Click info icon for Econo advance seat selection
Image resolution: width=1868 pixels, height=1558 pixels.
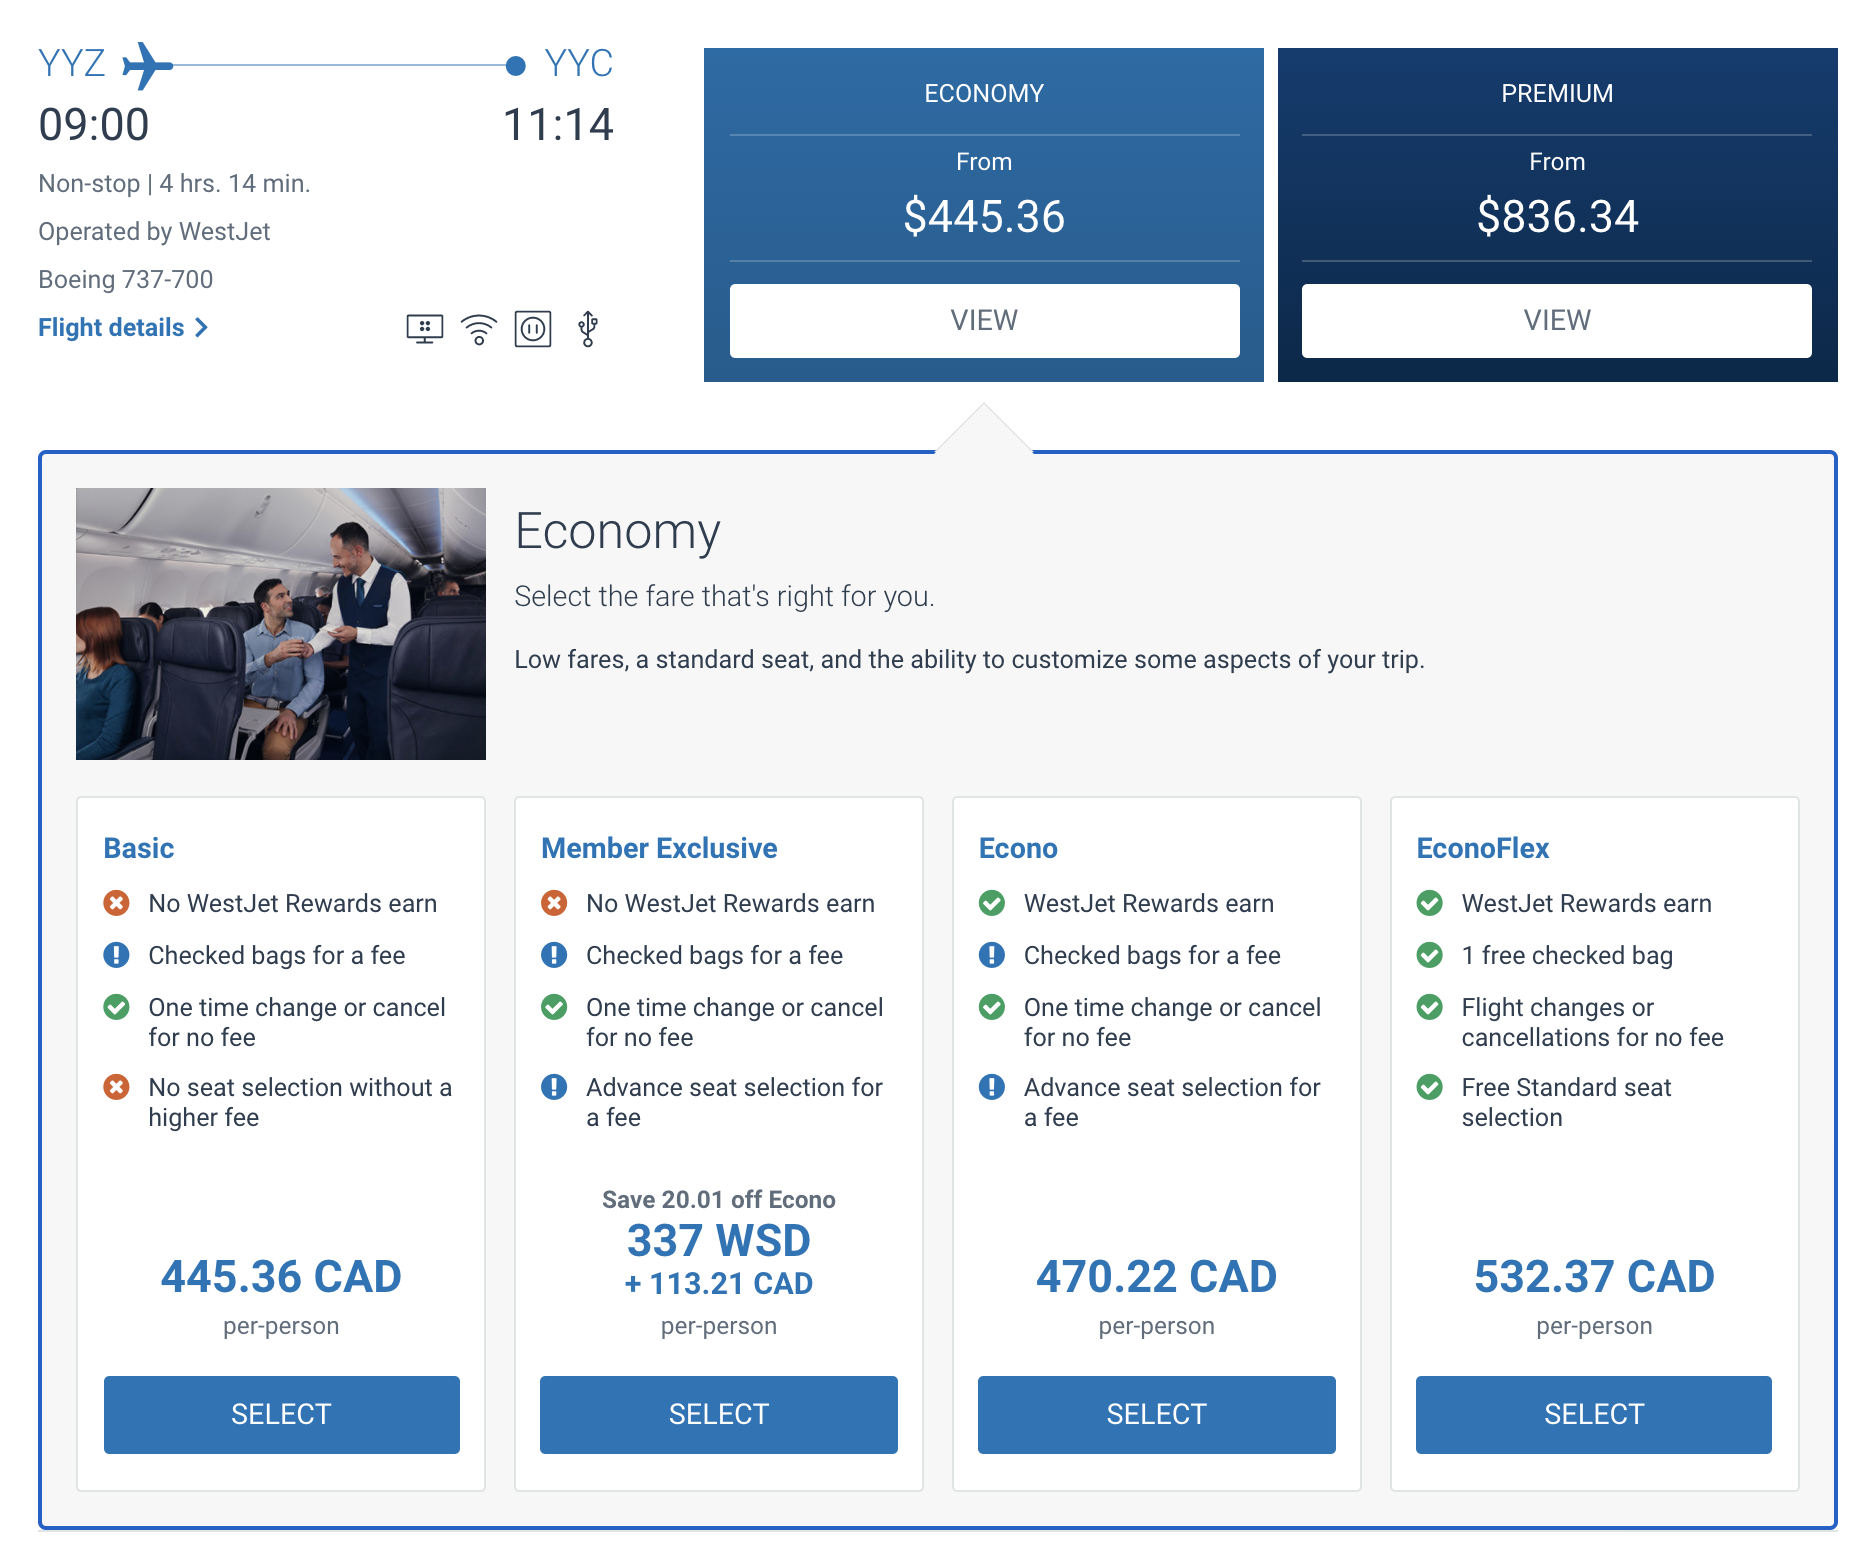click(x=992, y=1087)
